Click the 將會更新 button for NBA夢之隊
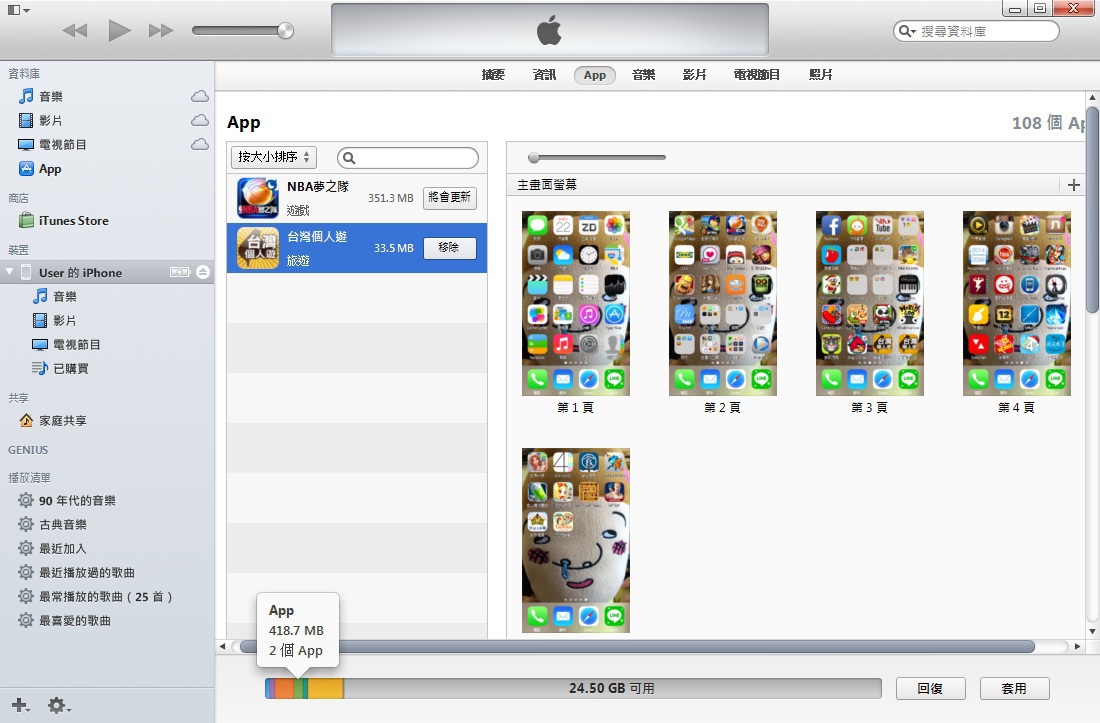 (x=450, y=198)
